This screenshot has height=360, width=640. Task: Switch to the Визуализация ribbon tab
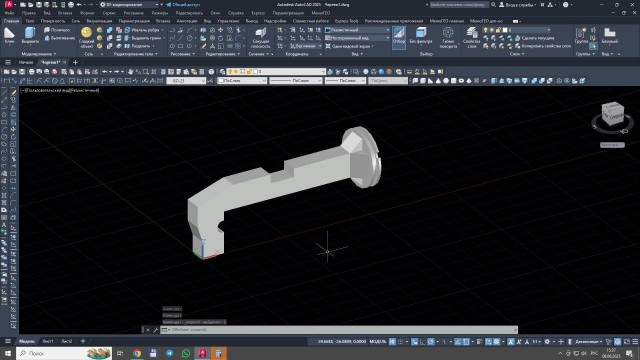pyautogui.click(x=99, y=21)
